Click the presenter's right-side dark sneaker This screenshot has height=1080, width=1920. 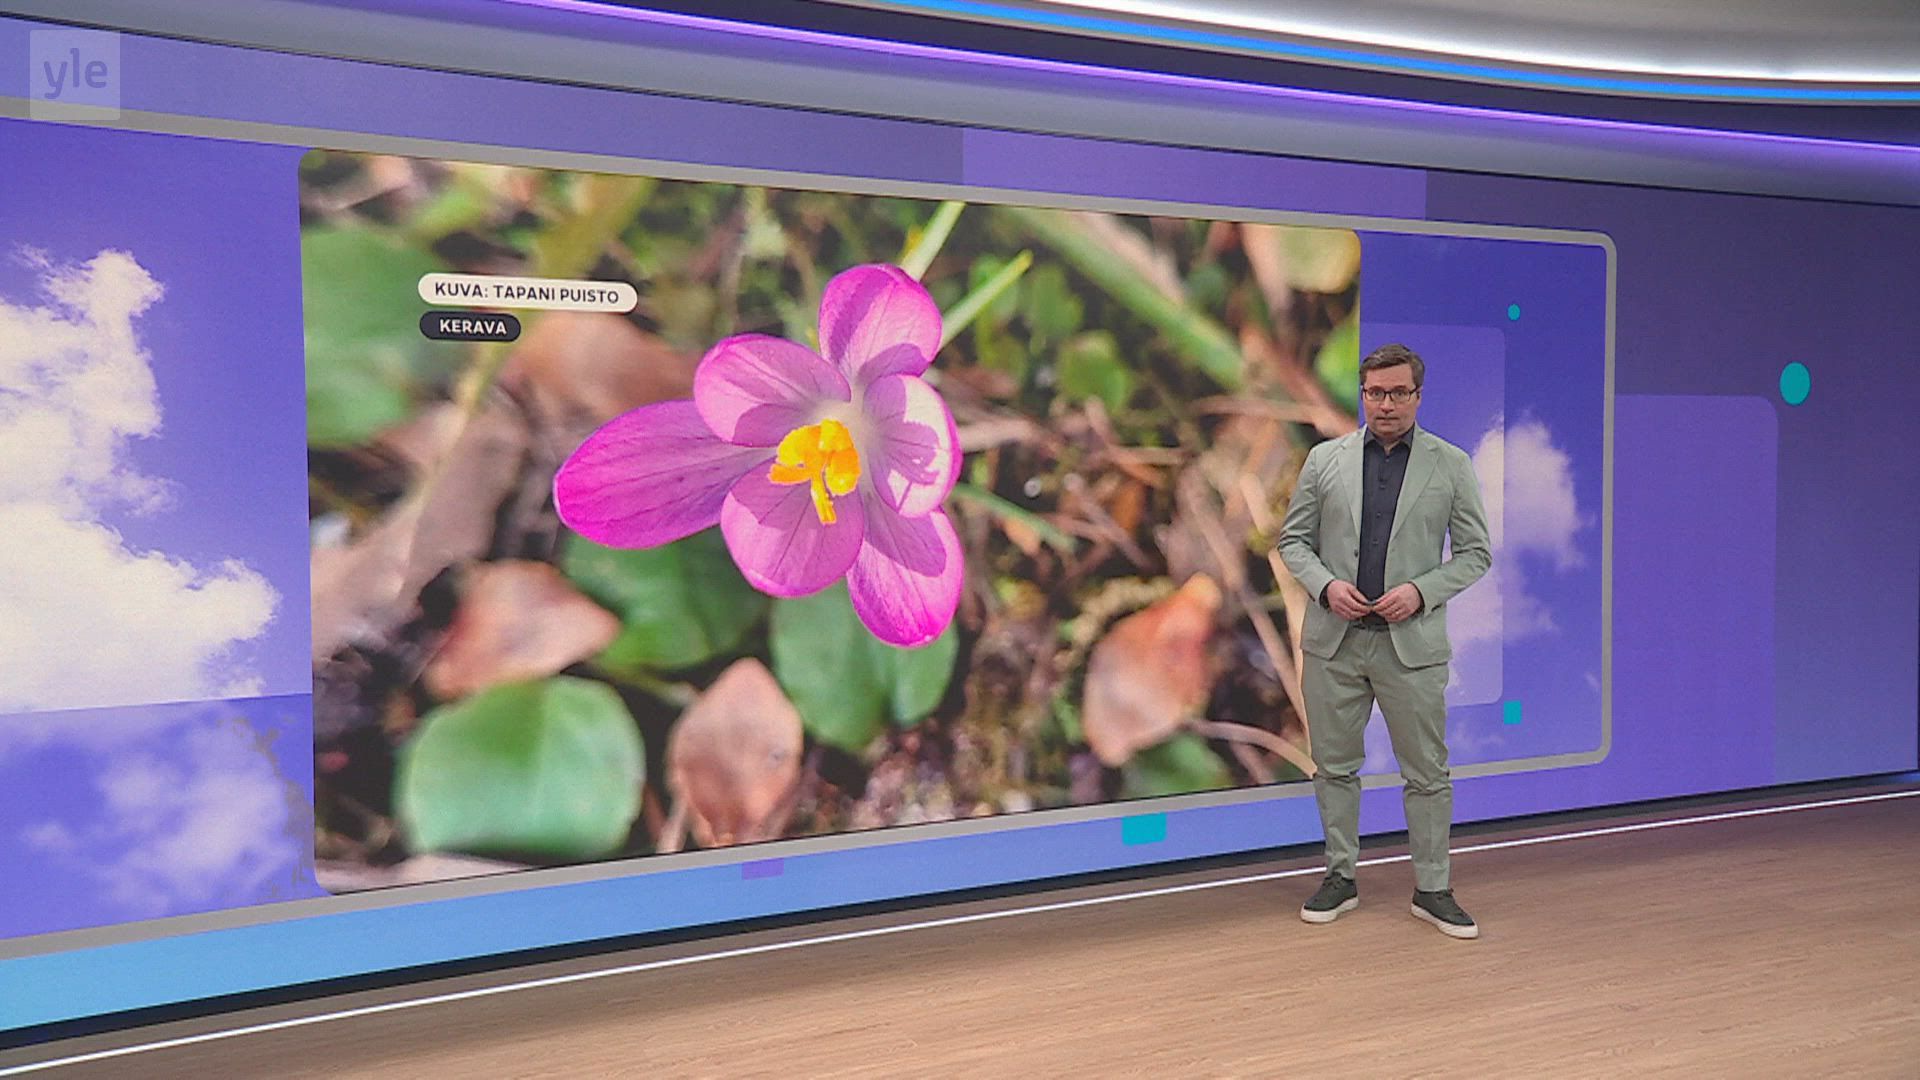coord(1443,911)
